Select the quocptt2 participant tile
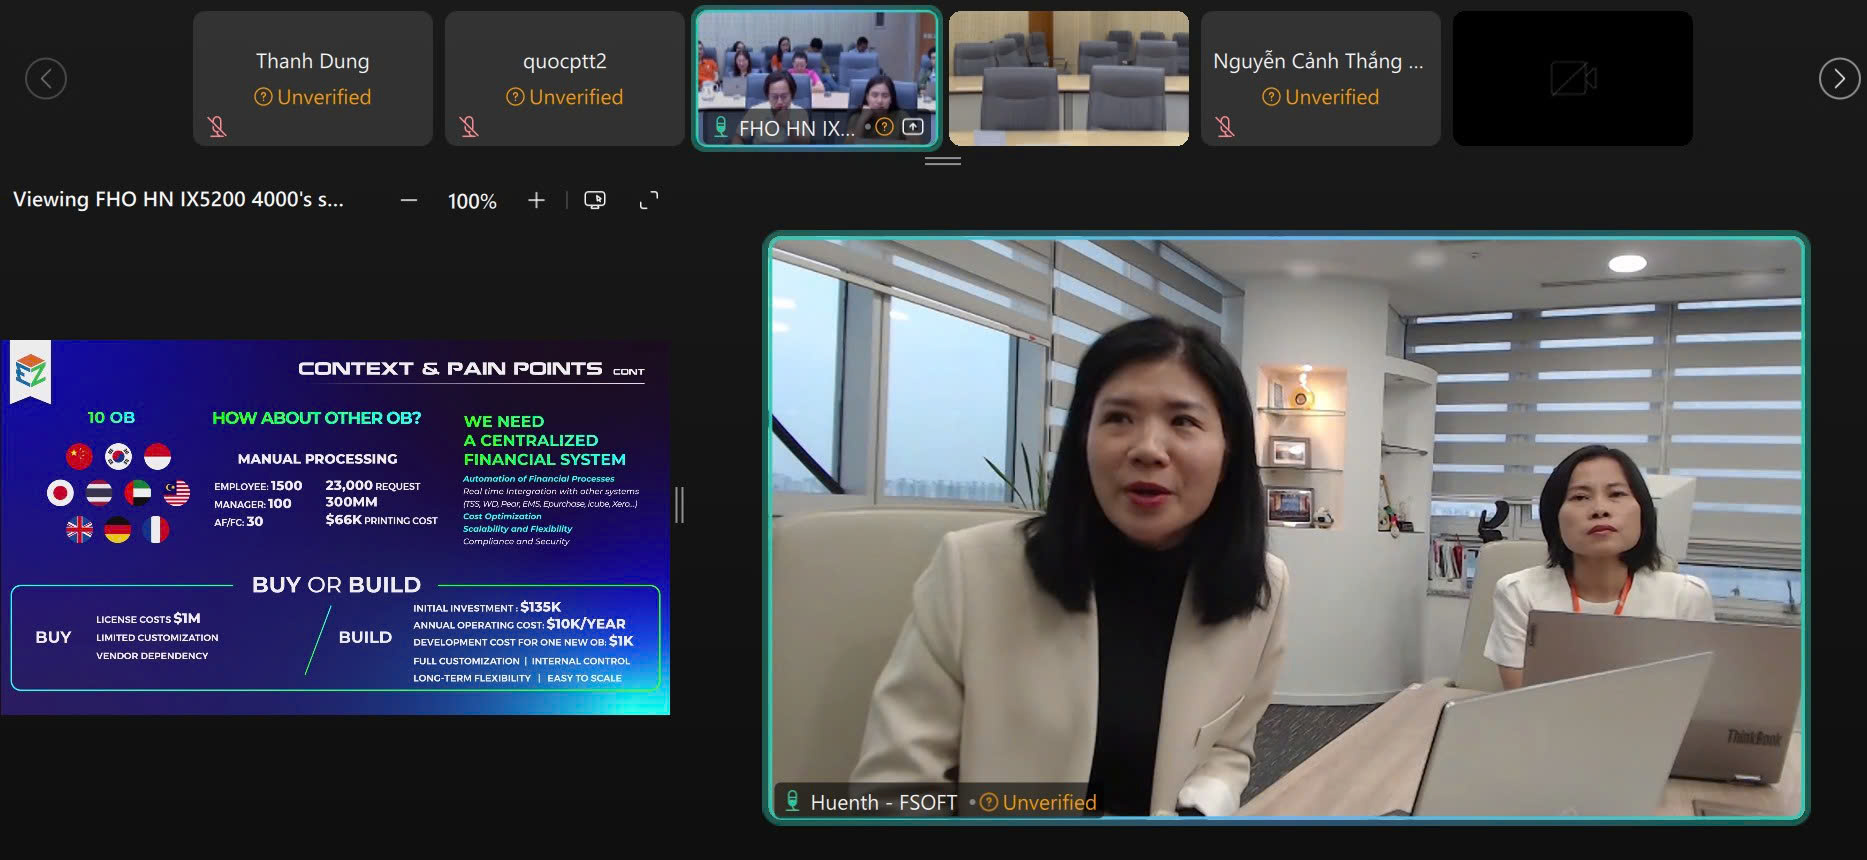 [x=564, y=78]
